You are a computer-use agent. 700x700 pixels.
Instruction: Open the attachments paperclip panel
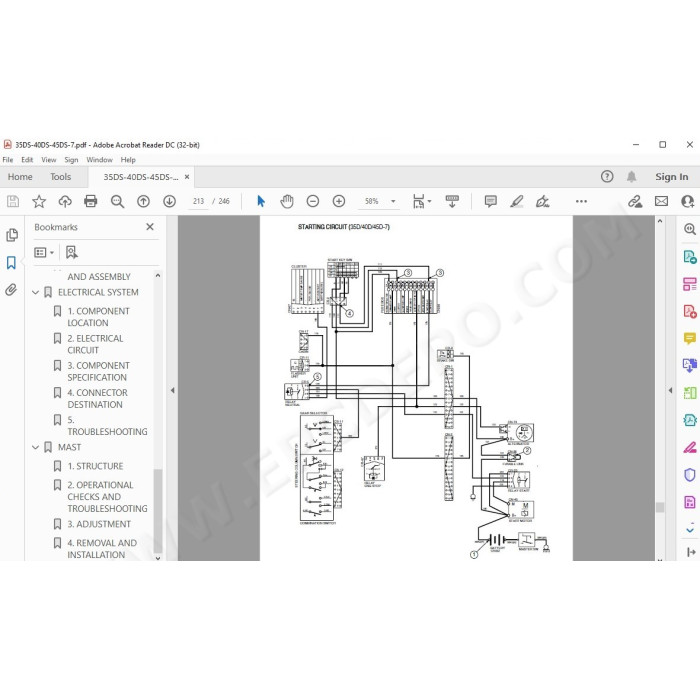[11, 290]
